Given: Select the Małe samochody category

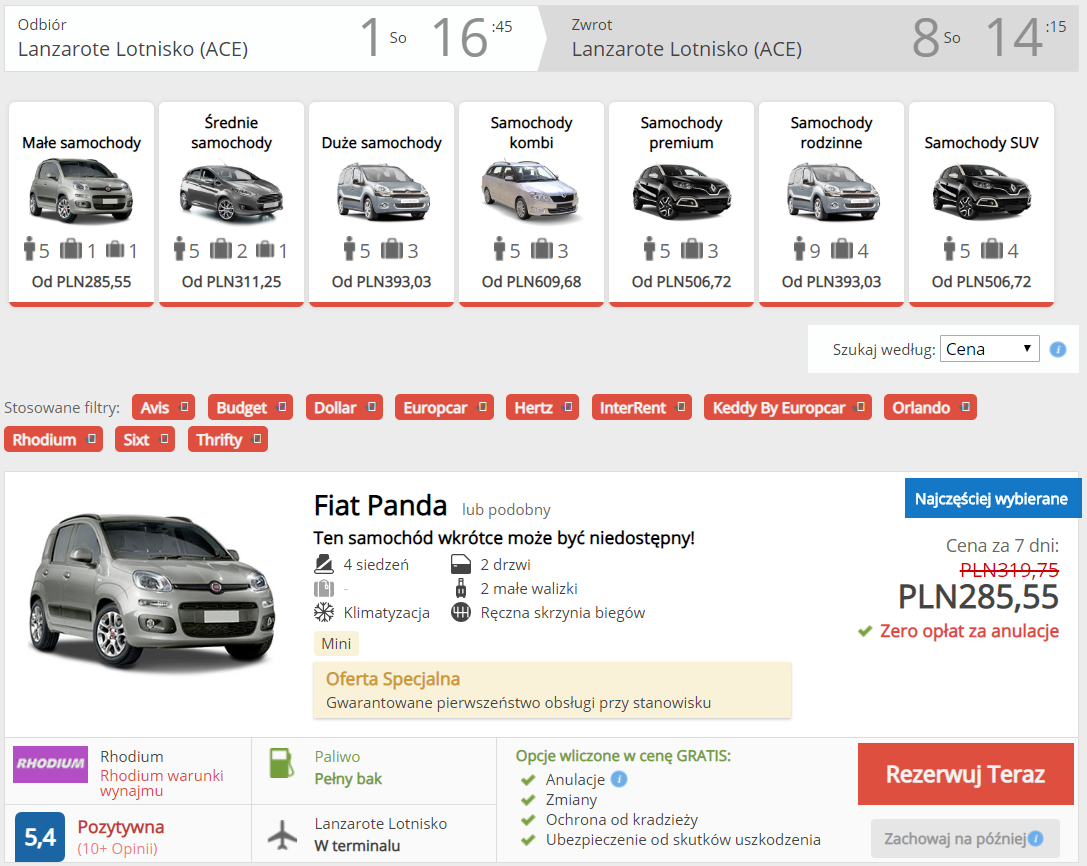Looking at the screenshot, I should [x=81, y=204].
